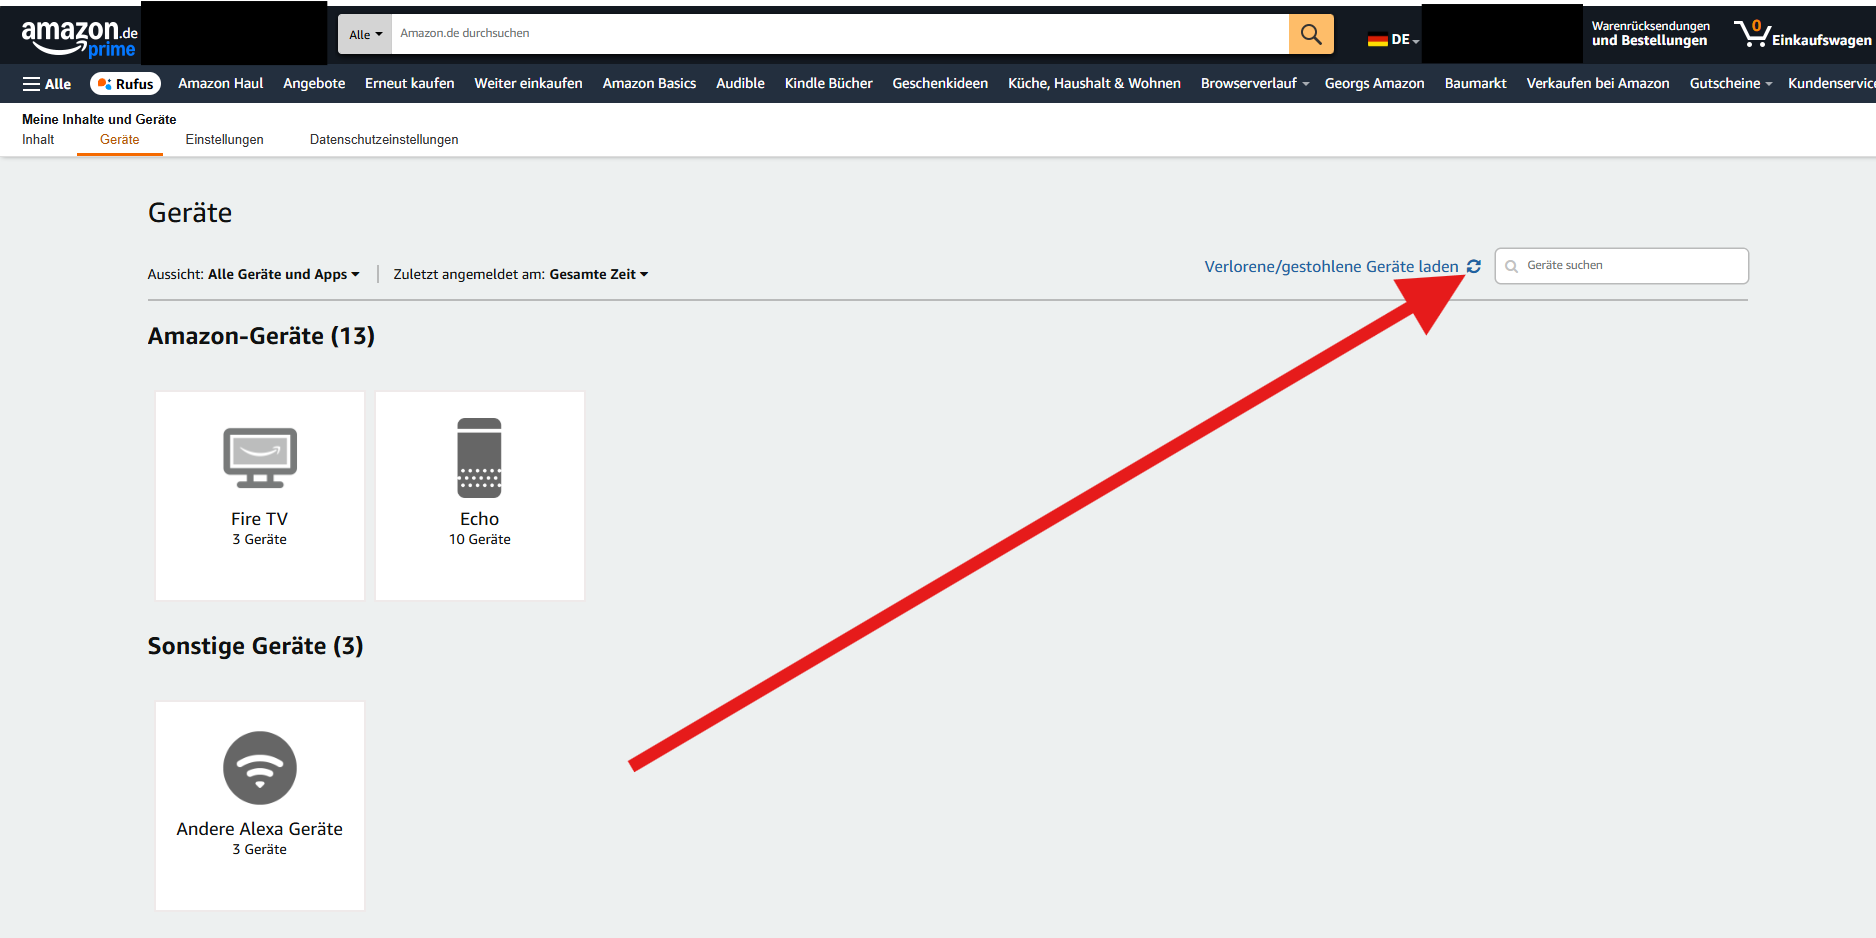Viewport: 1876px width, 938px height.
Task: Click Verlorene/gestohlene Geräte laden link
Action: click(1330, 266)
